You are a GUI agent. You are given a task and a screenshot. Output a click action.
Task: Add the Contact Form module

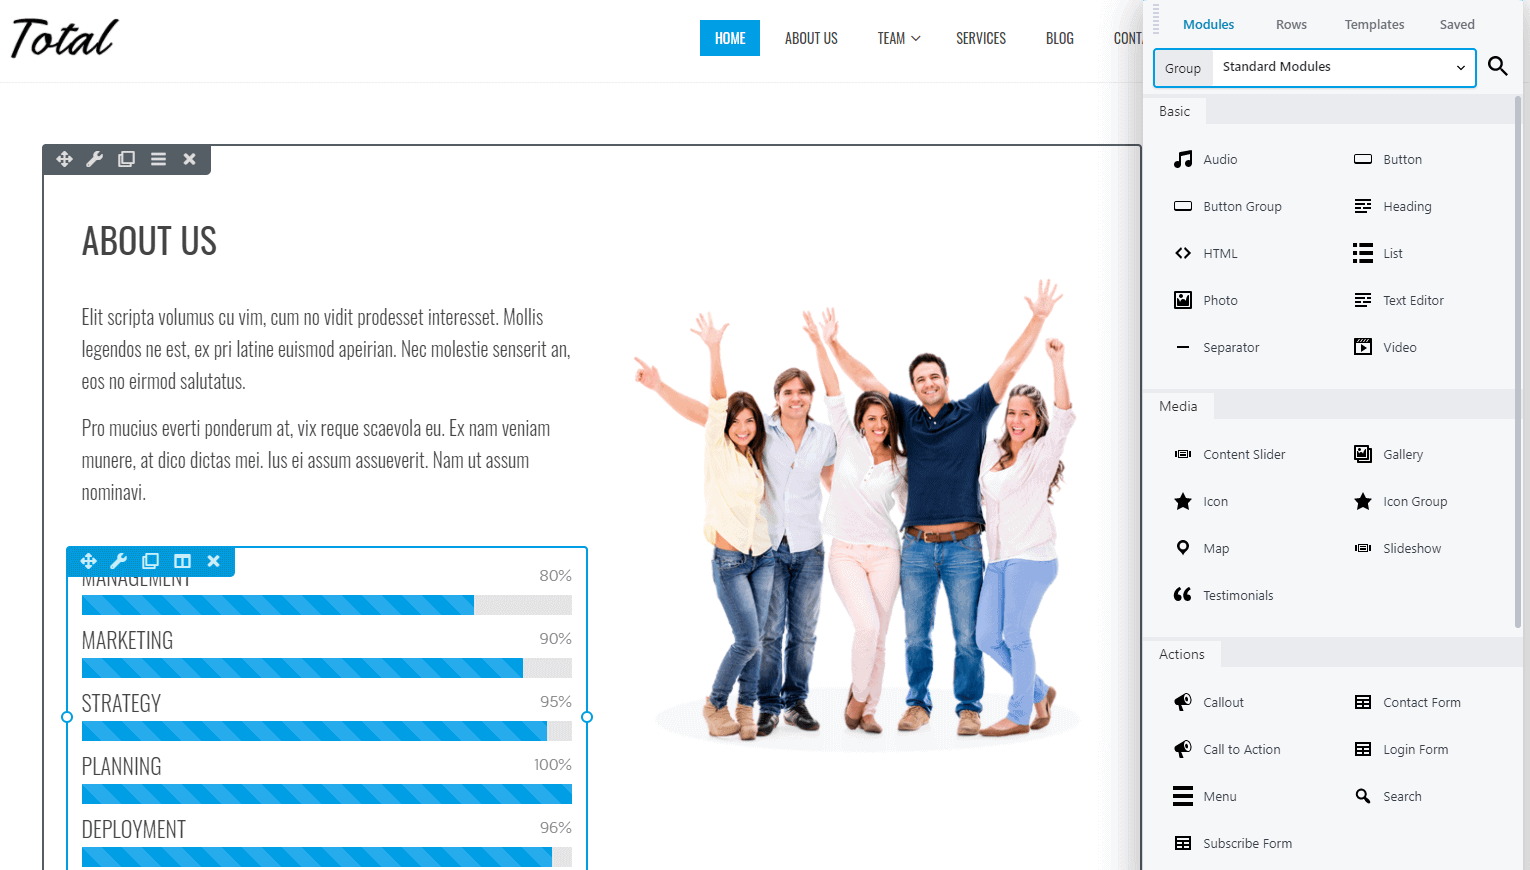pyautogui.click(x=1407, y=702)
